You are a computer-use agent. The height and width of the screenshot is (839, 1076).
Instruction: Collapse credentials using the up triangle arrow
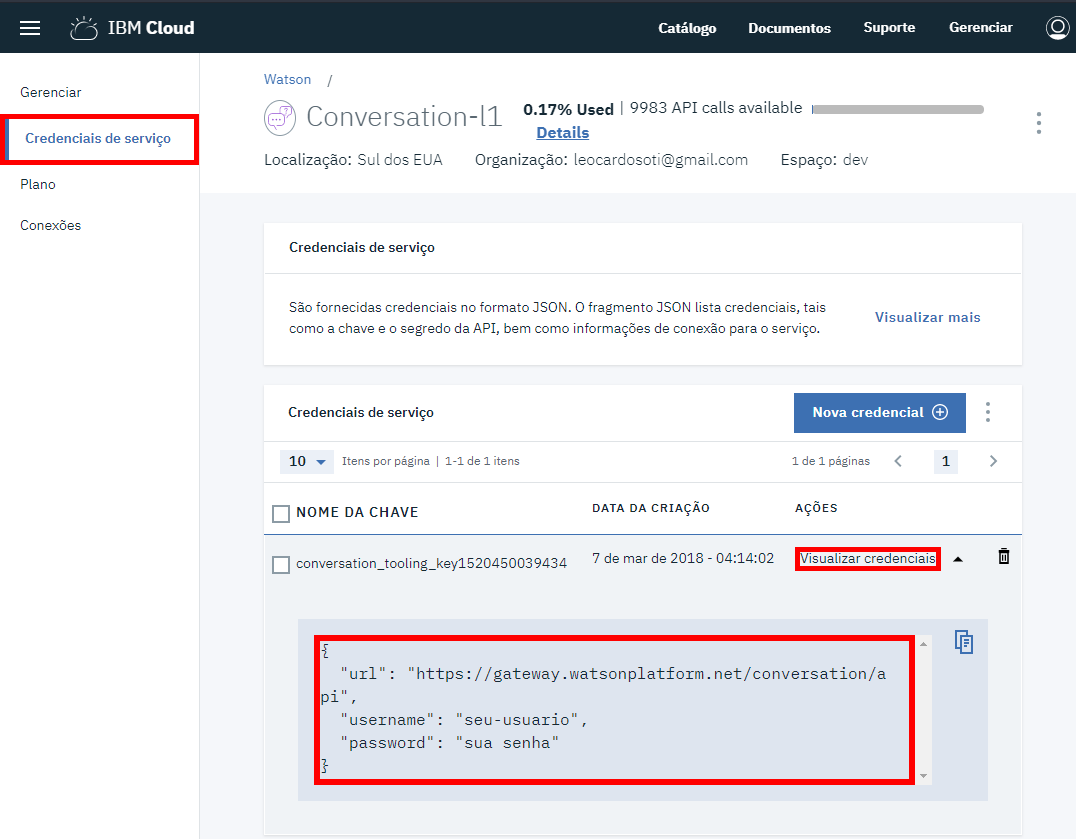click(958, 560)
